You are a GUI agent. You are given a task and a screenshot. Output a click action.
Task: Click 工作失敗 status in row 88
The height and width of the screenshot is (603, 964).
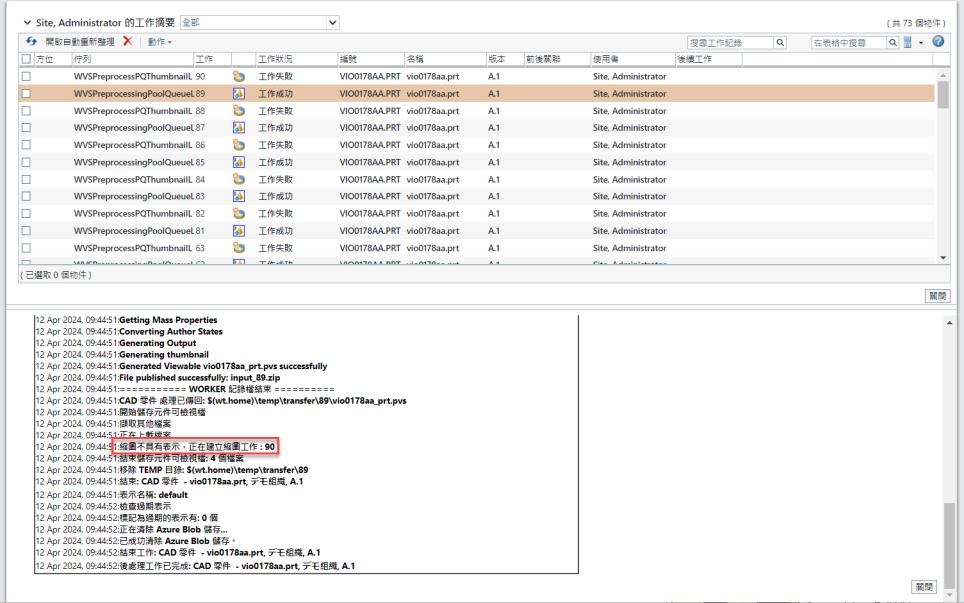pos(275,111)
